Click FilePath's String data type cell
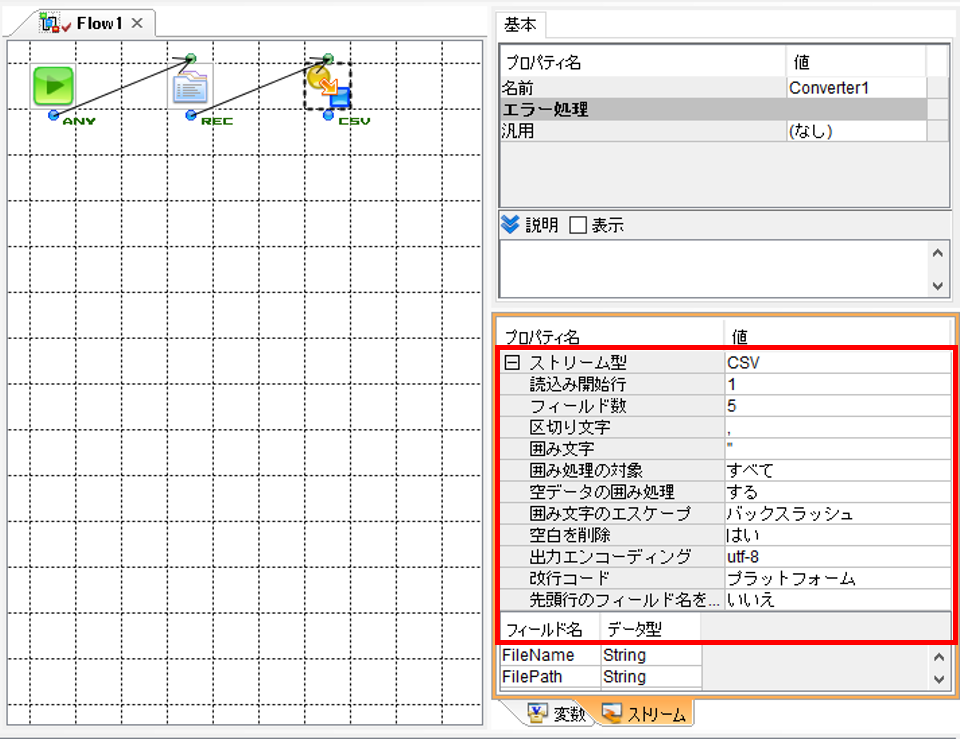 pos(651,677)
